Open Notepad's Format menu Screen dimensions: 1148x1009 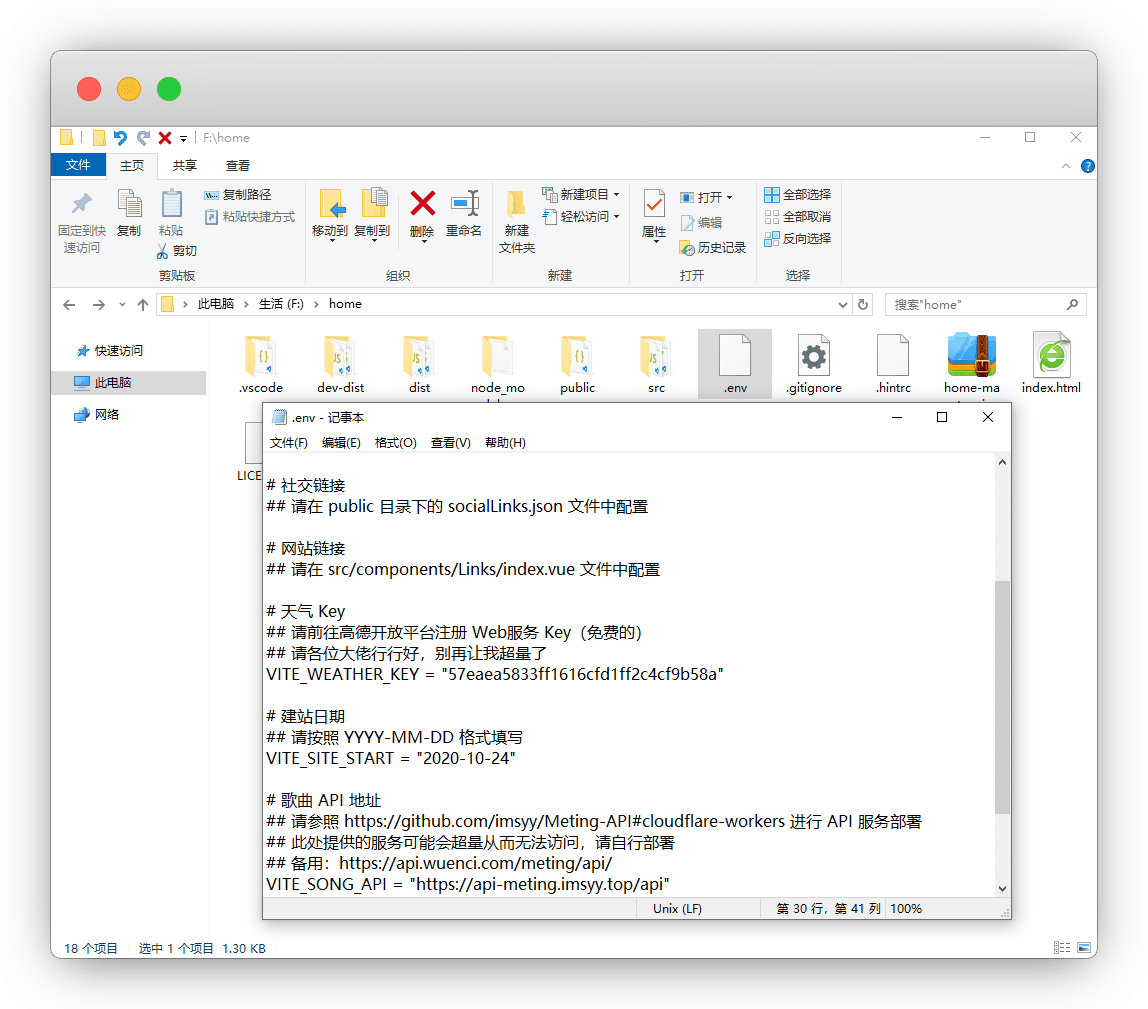tap(395, 443)
